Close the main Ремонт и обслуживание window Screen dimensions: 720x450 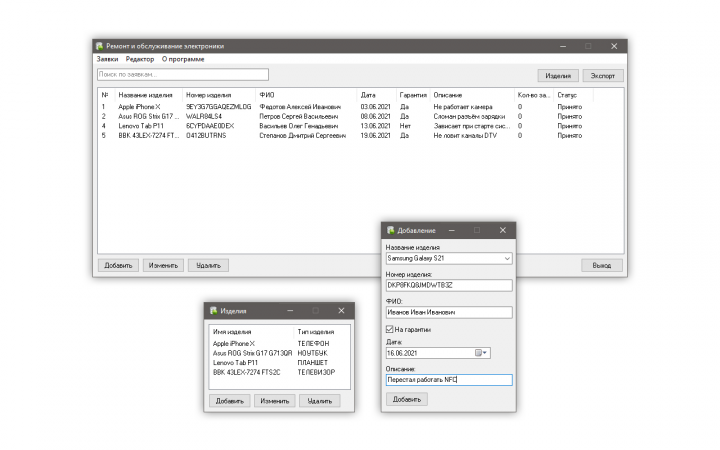[x=614, y=46]
